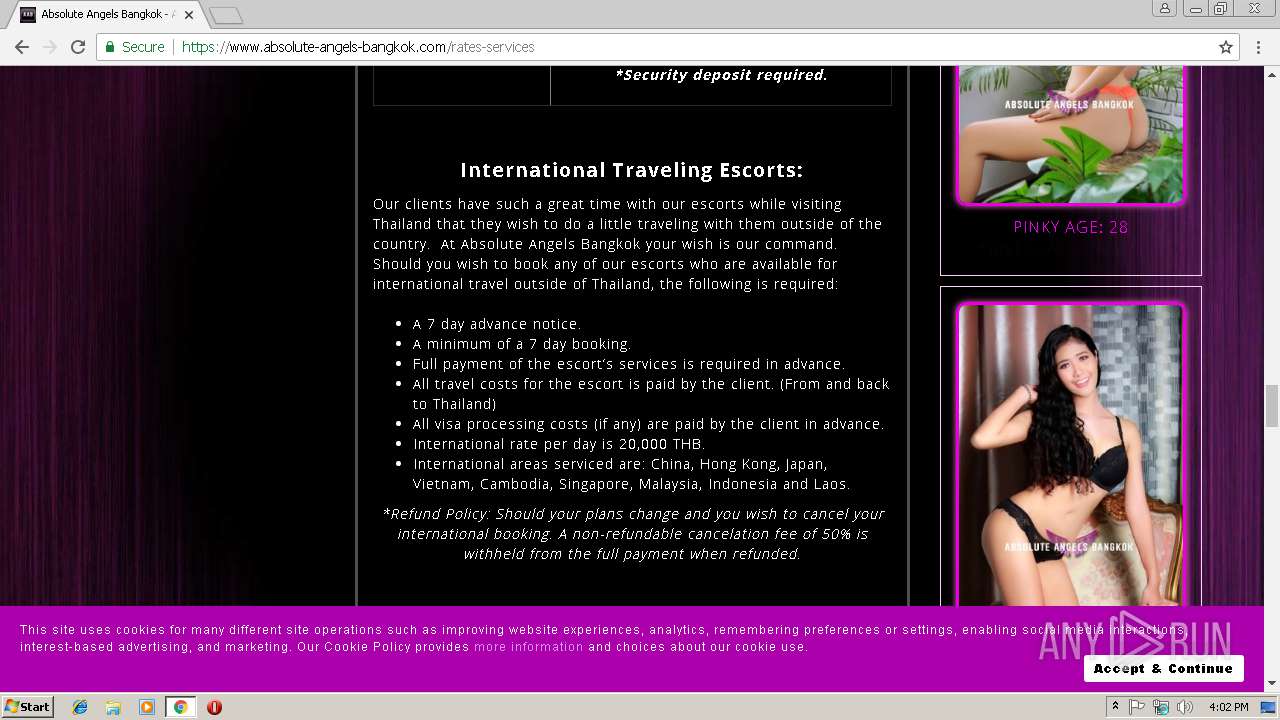1280x720 pixels.
Task: Show hidden system tray icons
Action: tap(1115, 707)
